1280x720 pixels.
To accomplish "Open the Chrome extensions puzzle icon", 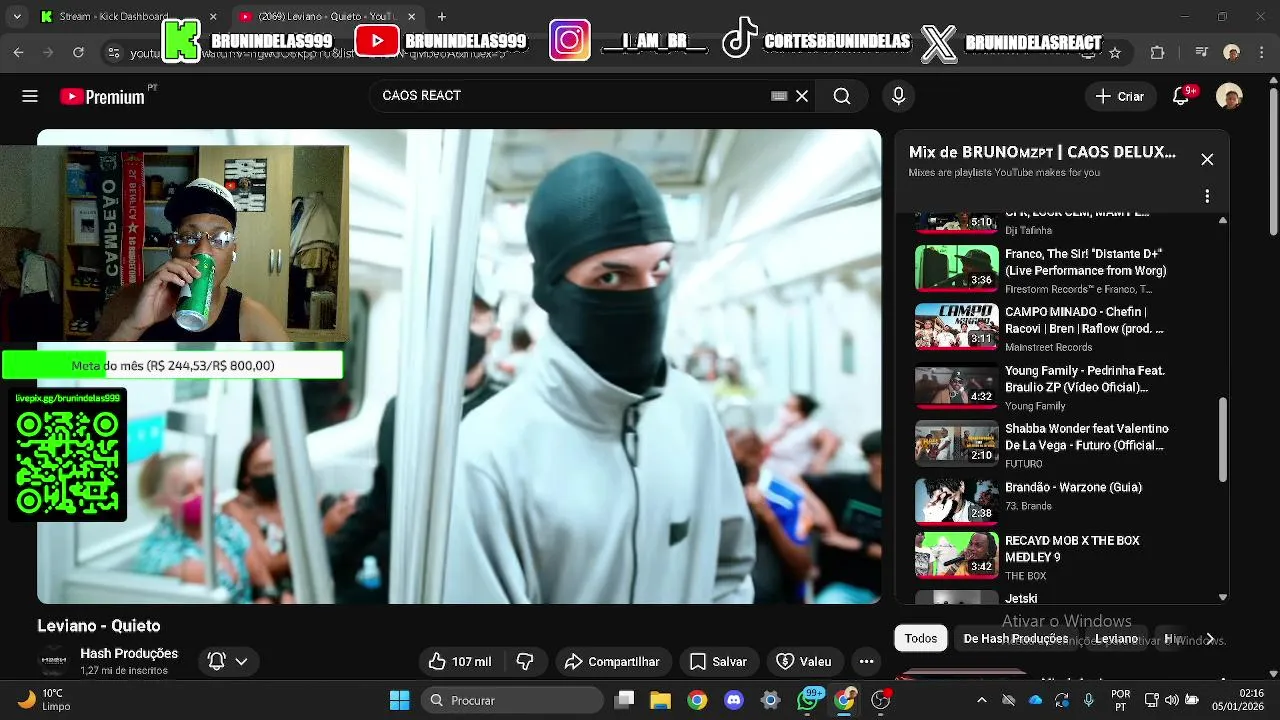I will tap(1158, 52).
